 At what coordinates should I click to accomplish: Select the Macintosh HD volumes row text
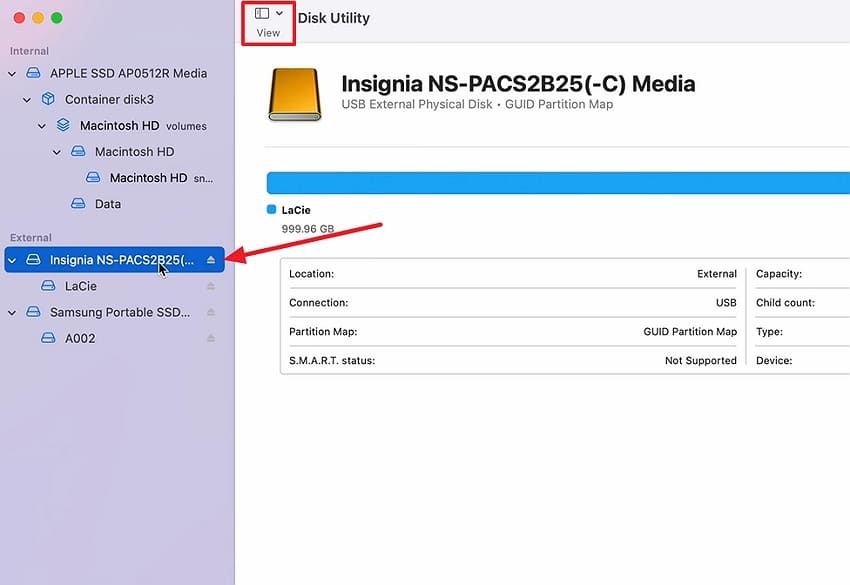click(143, 126)
